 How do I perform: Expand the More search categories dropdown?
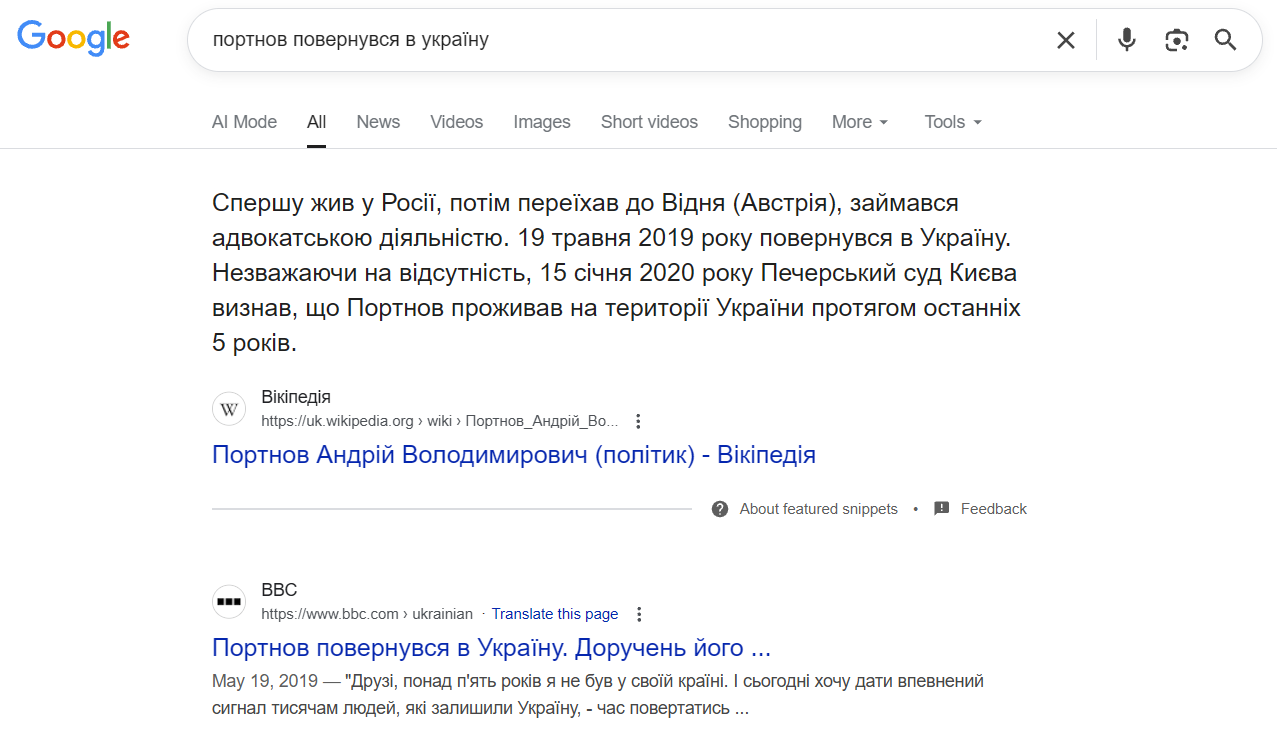pyautogui.click(x=859, y=122)
